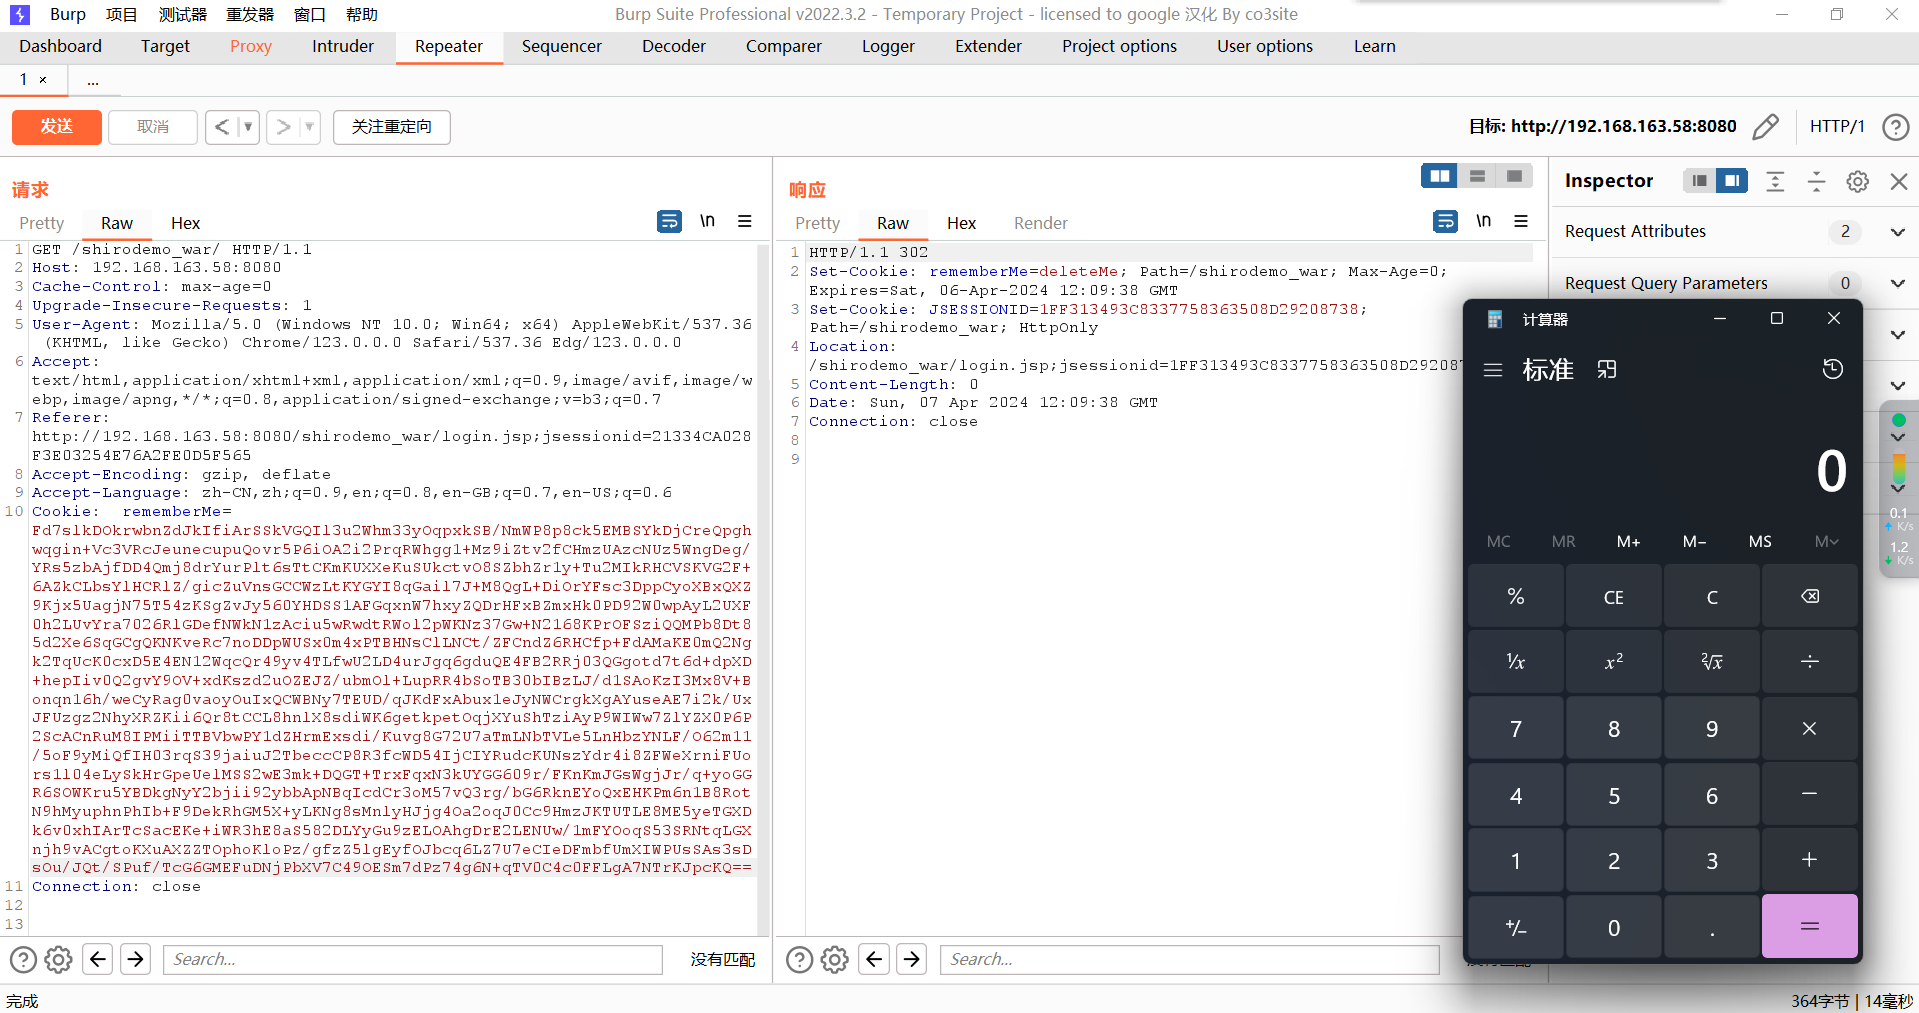Click Calculator x squared key
Image resolution: width=1919 pixels, height=1013 pixels.
[x=1614, y=661]
